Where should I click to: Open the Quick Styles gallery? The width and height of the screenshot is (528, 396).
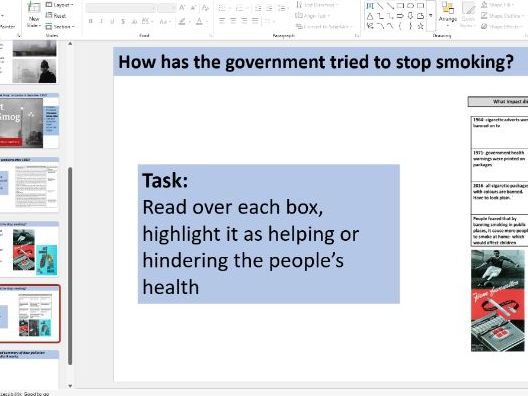468,15
